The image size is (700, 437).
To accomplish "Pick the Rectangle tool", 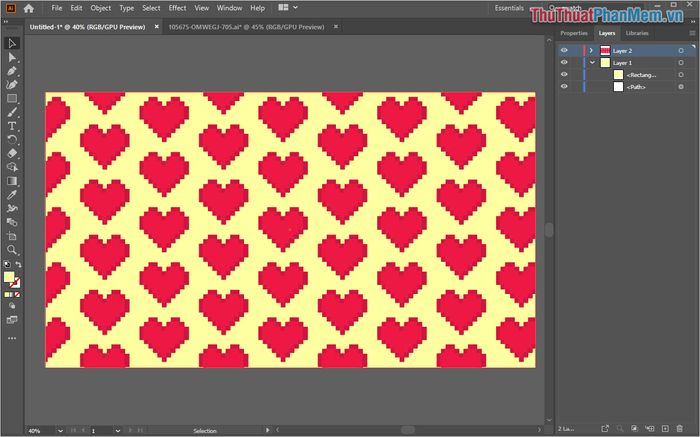I will tap(12, 99).
